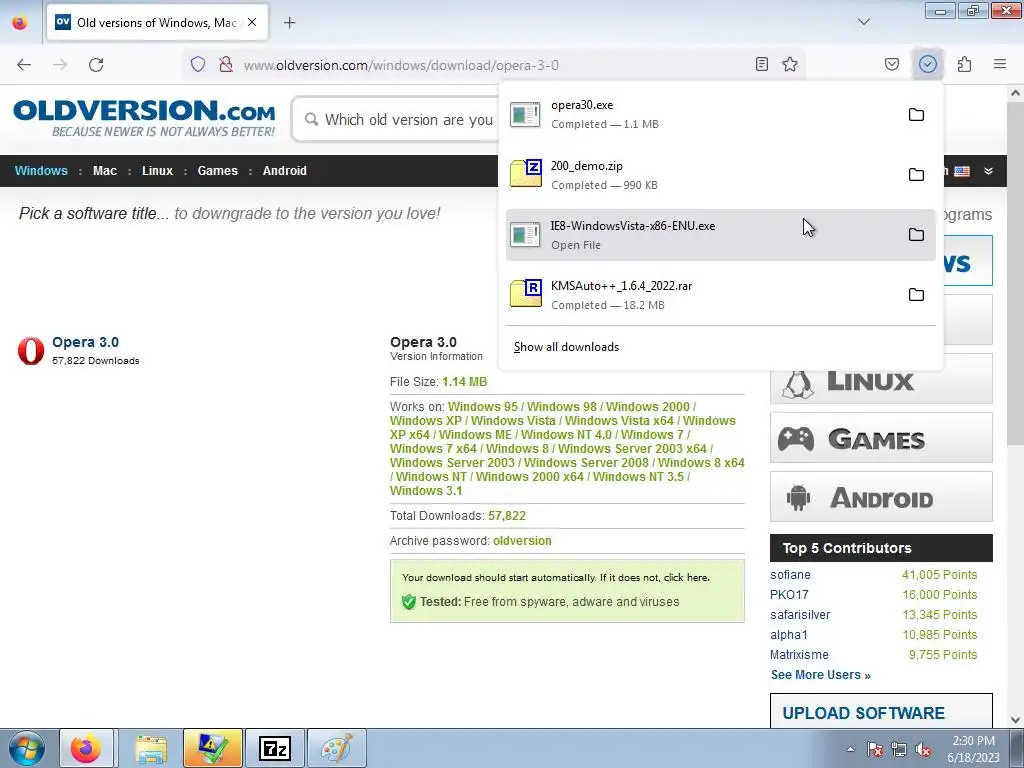The image size is (1024, 768).
Task: Click the OLDVERSION.COM logo
Action: [x=144, y=118]
